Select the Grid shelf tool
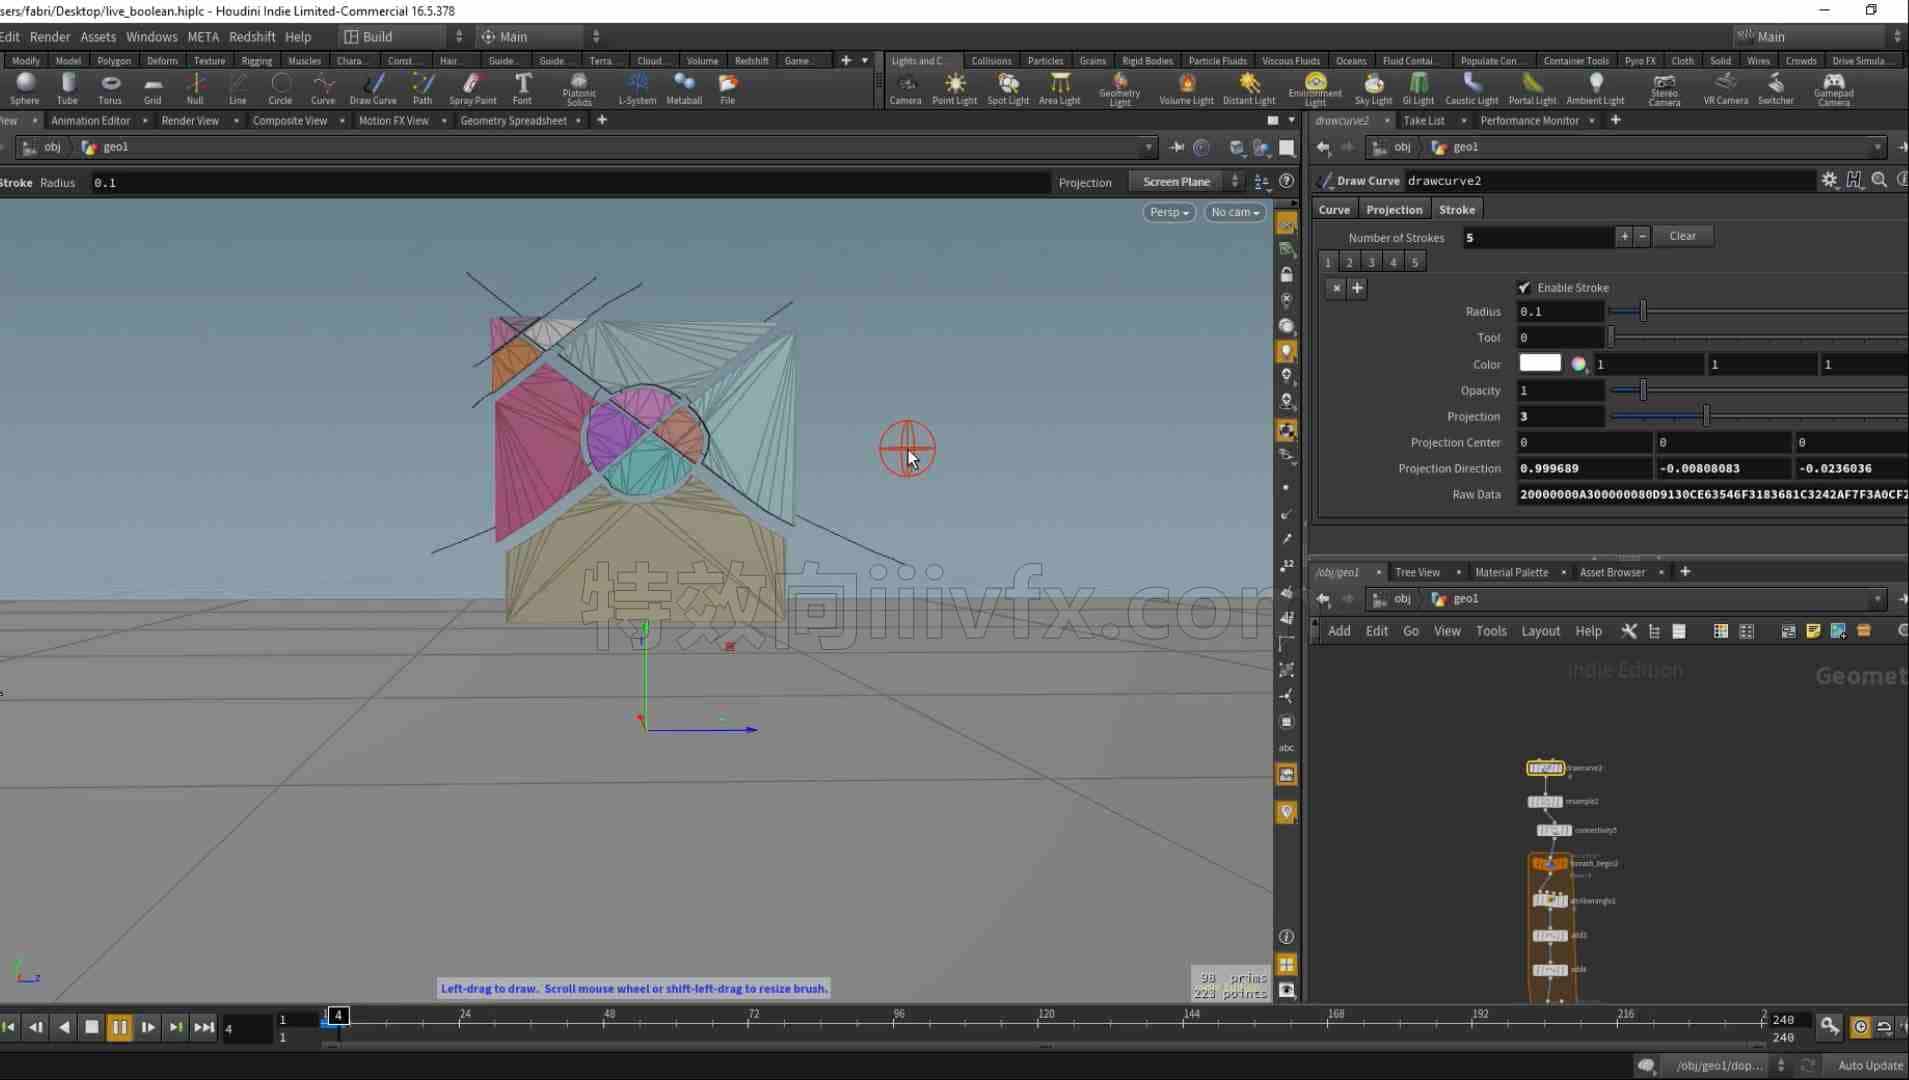 [152, 88]
